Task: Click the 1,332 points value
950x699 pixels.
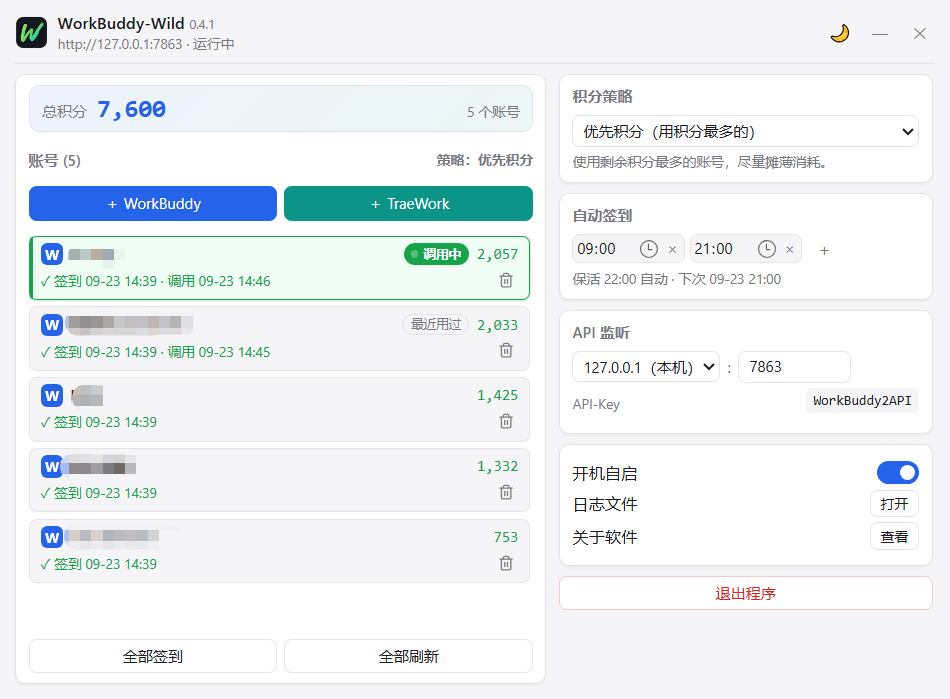Action: point(497,466)
